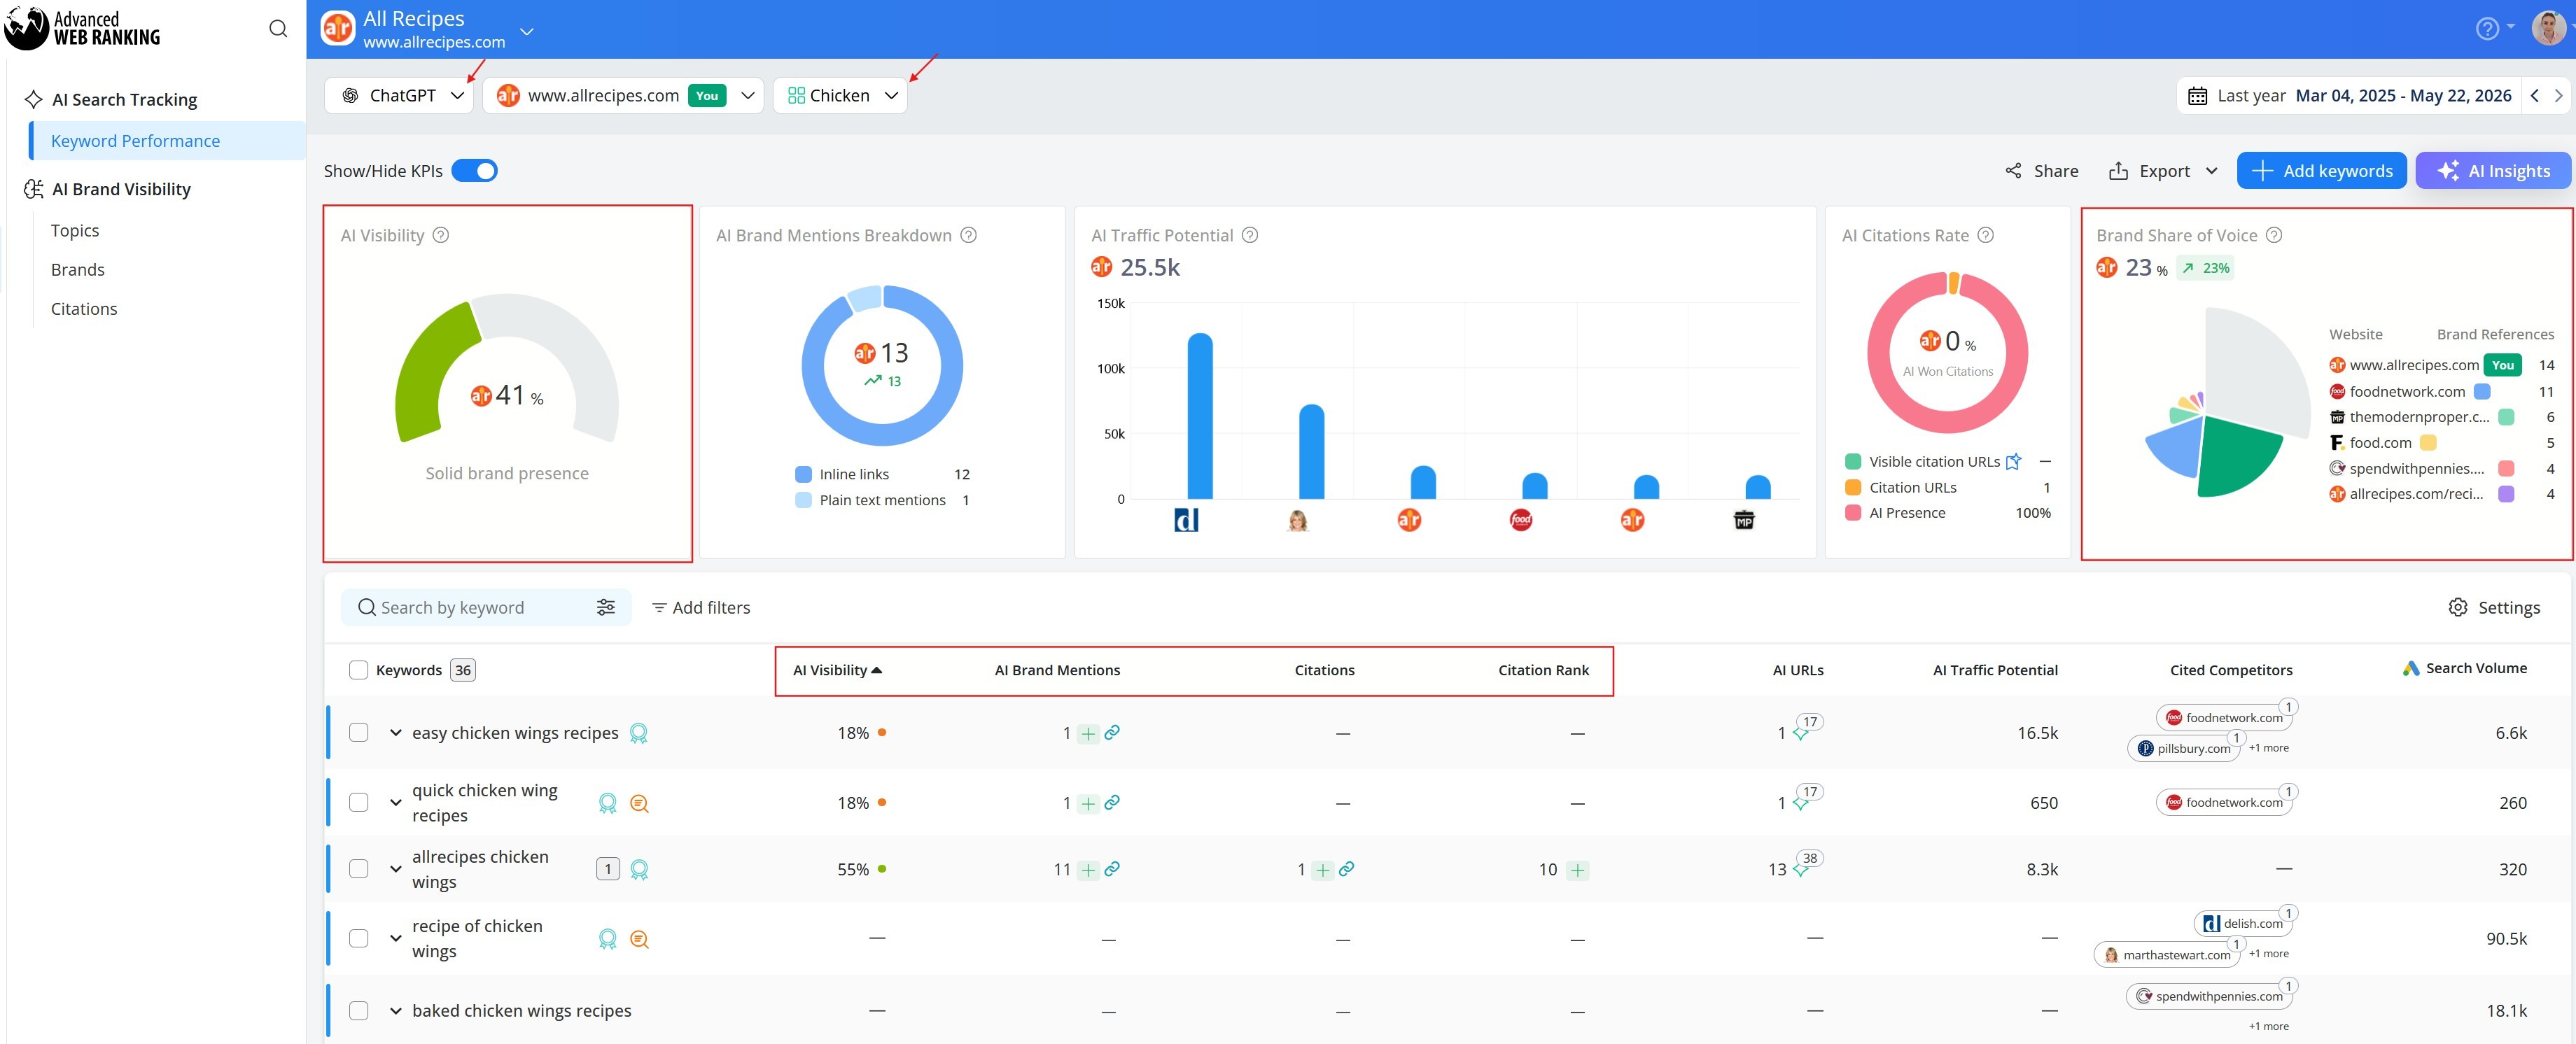
Task: Click award badge for easy chicken wings recipes
Action: coord(638,733)
